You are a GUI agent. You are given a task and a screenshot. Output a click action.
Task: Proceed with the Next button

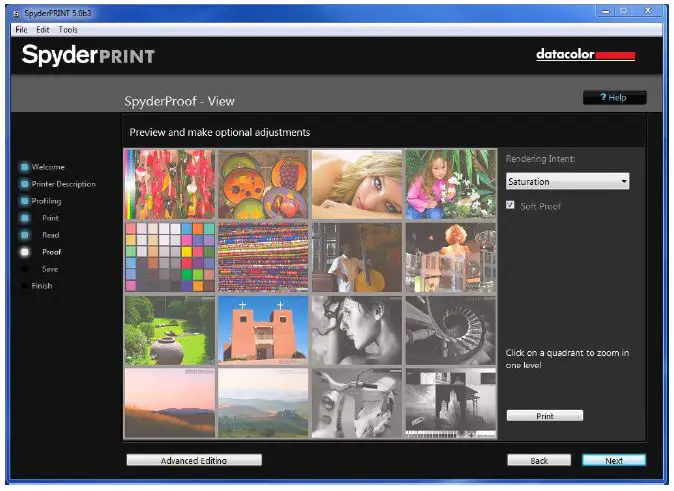(614, 460)
